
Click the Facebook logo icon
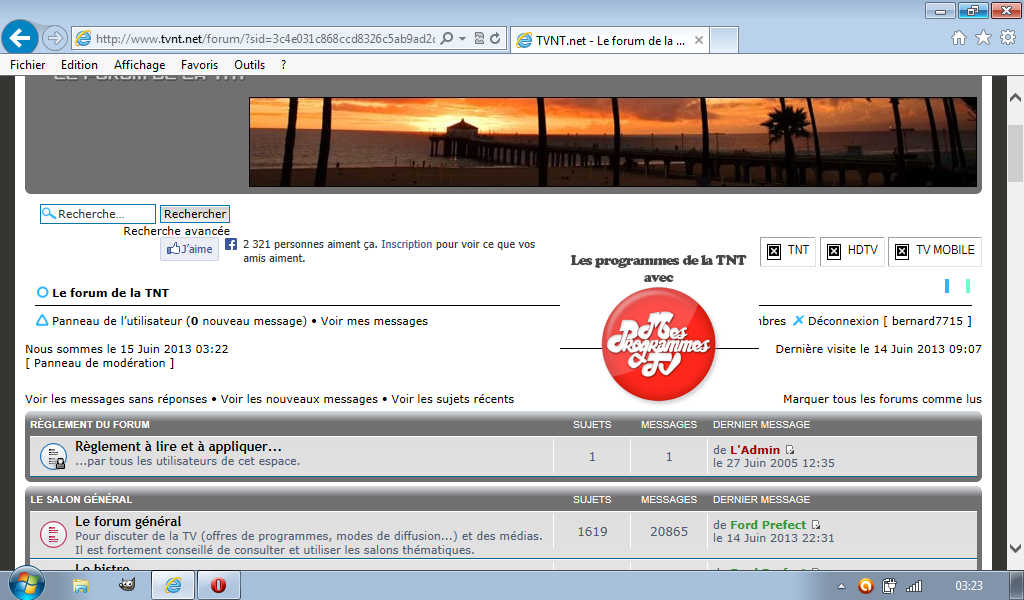click(231, 244)
